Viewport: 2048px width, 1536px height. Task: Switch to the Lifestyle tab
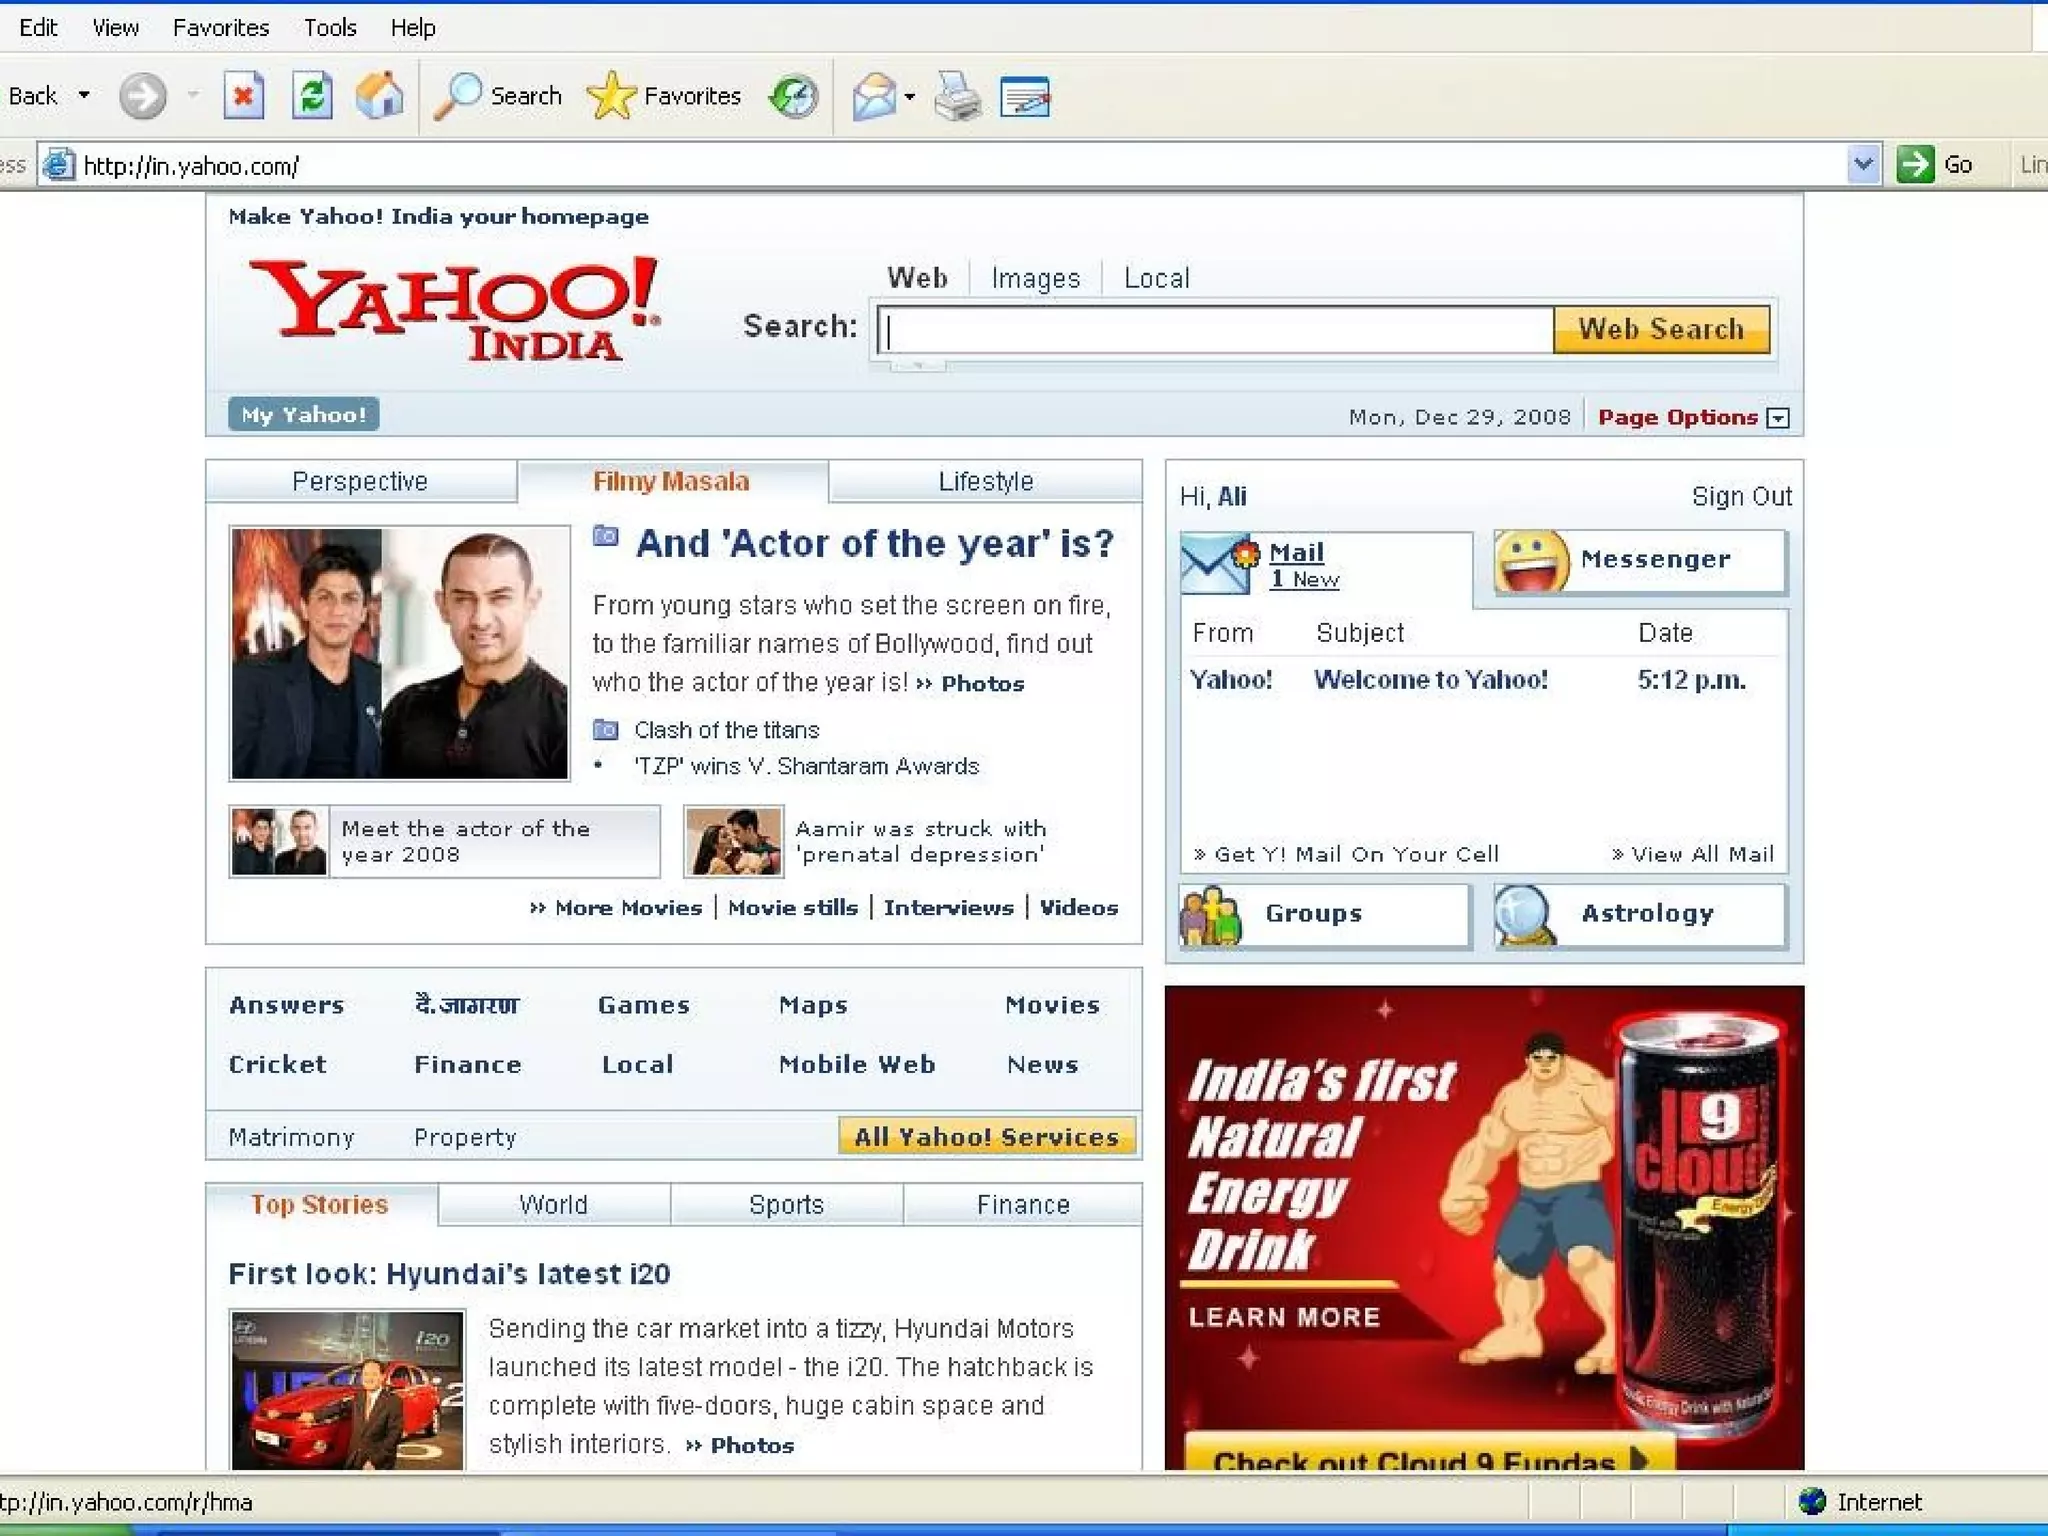click(x=985, y=482)
